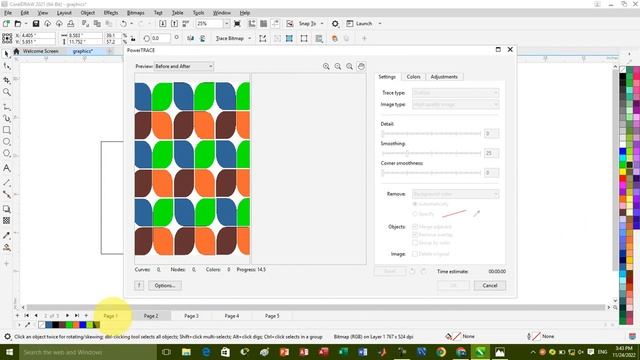
Task: Open the File menu
Action: [x=8, y=13]
